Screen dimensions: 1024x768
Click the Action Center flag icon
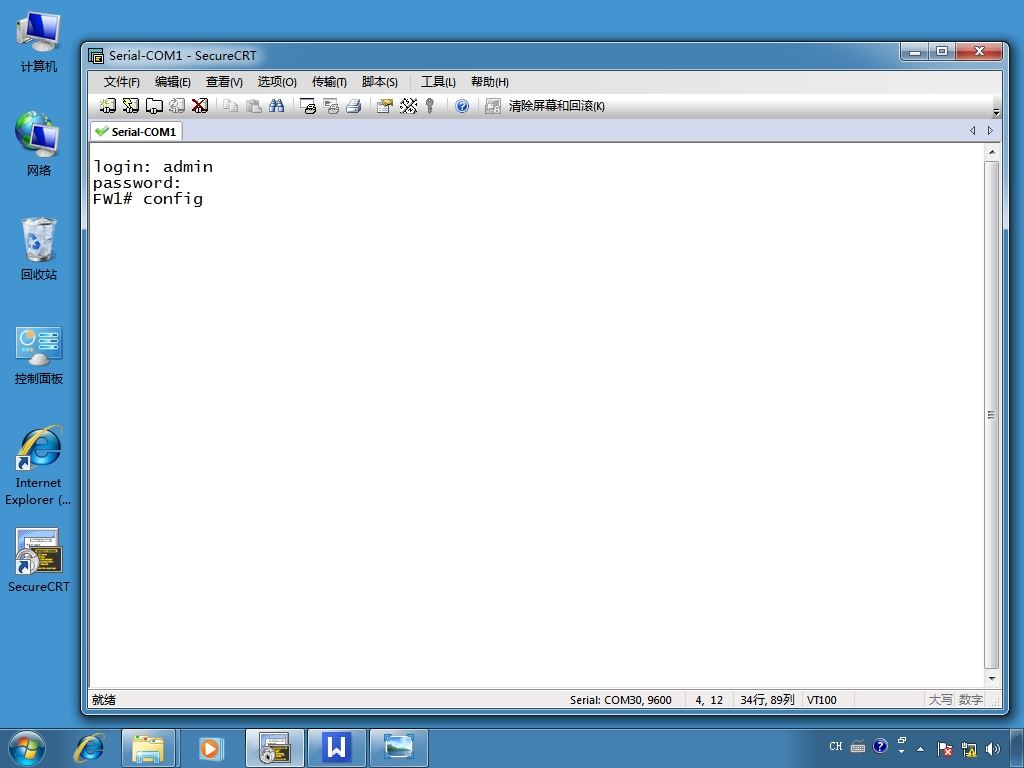click(944, 749)
